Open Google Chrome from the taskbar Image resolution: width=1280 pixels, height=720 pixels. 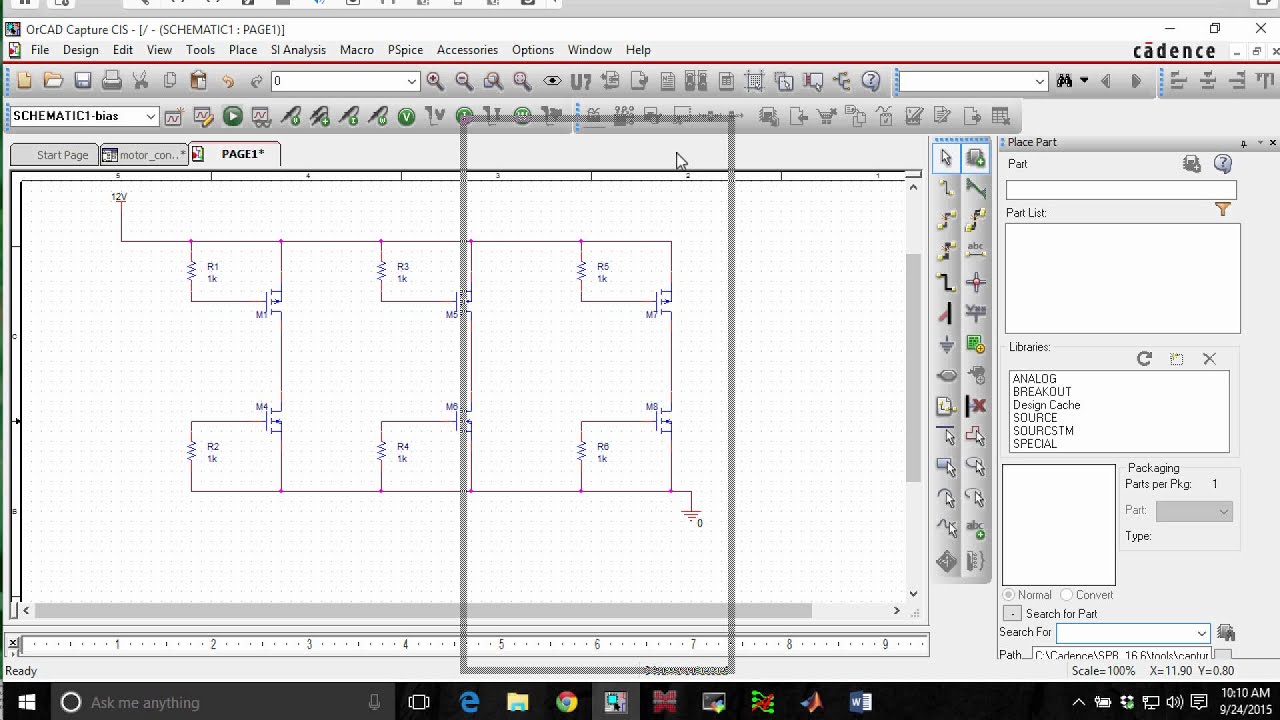[x=566, y=702]
